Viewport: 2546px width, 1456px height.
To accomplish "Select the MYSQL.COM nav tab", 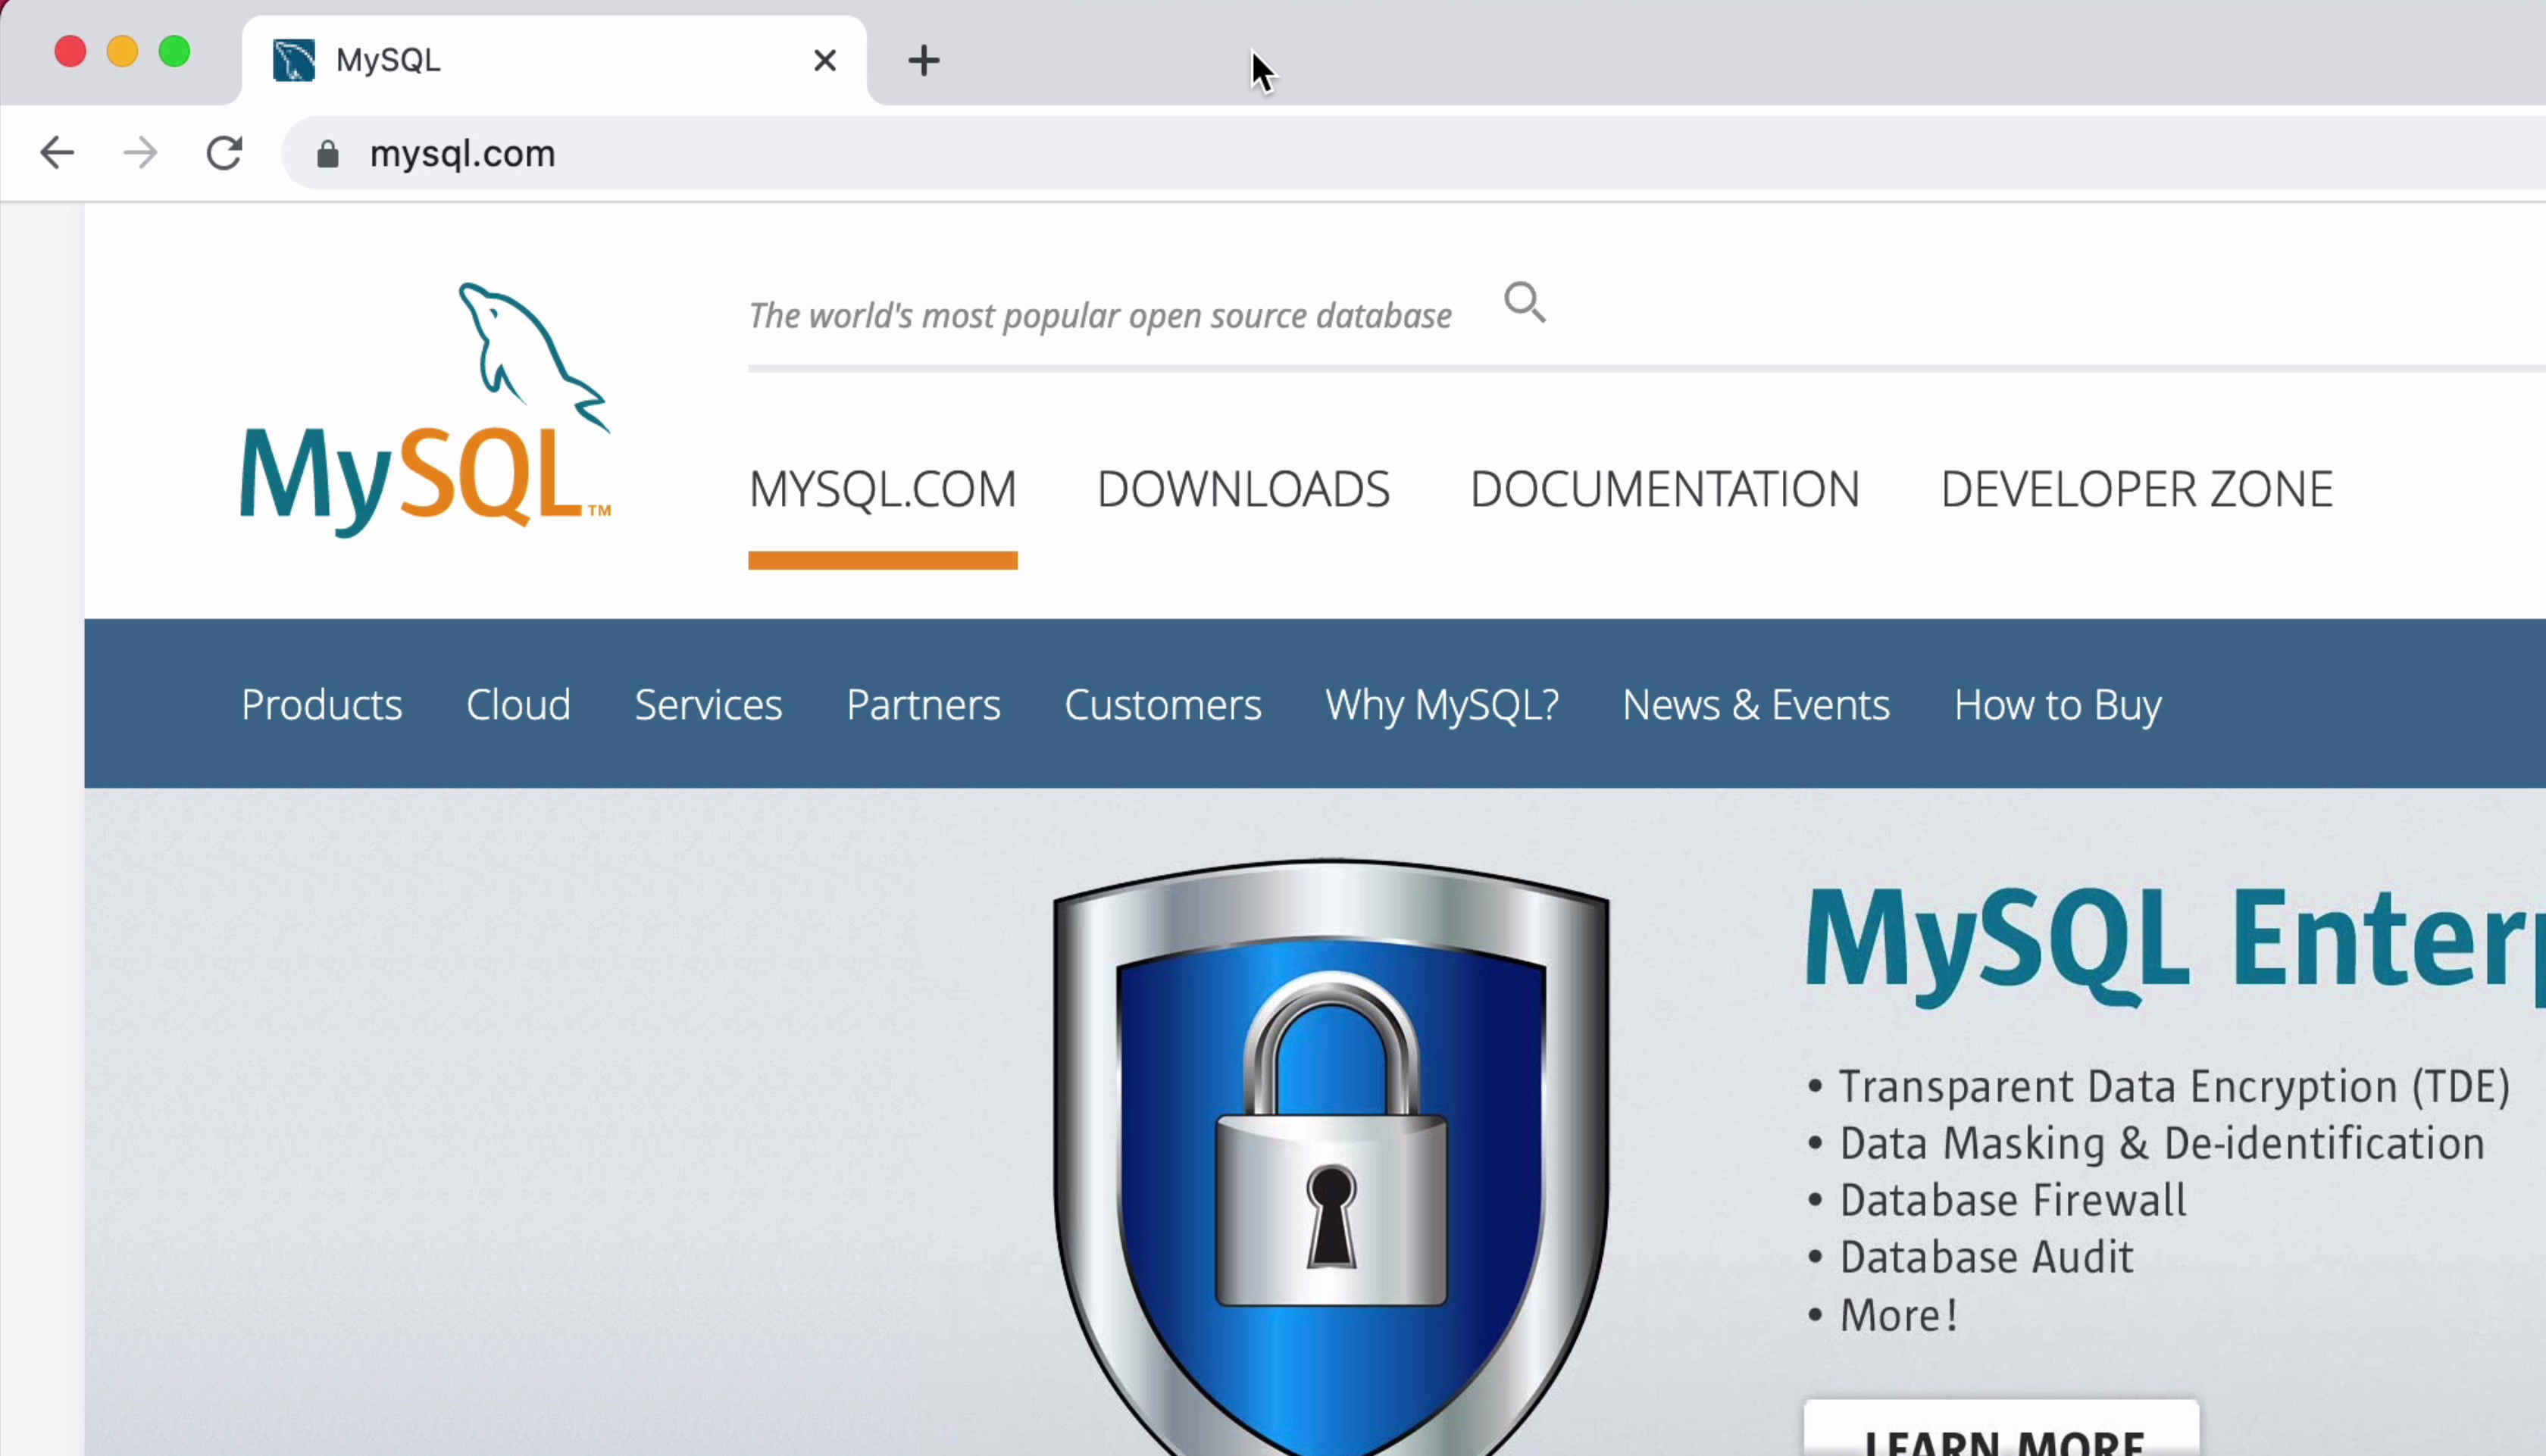I will click(x=882, y=489).
